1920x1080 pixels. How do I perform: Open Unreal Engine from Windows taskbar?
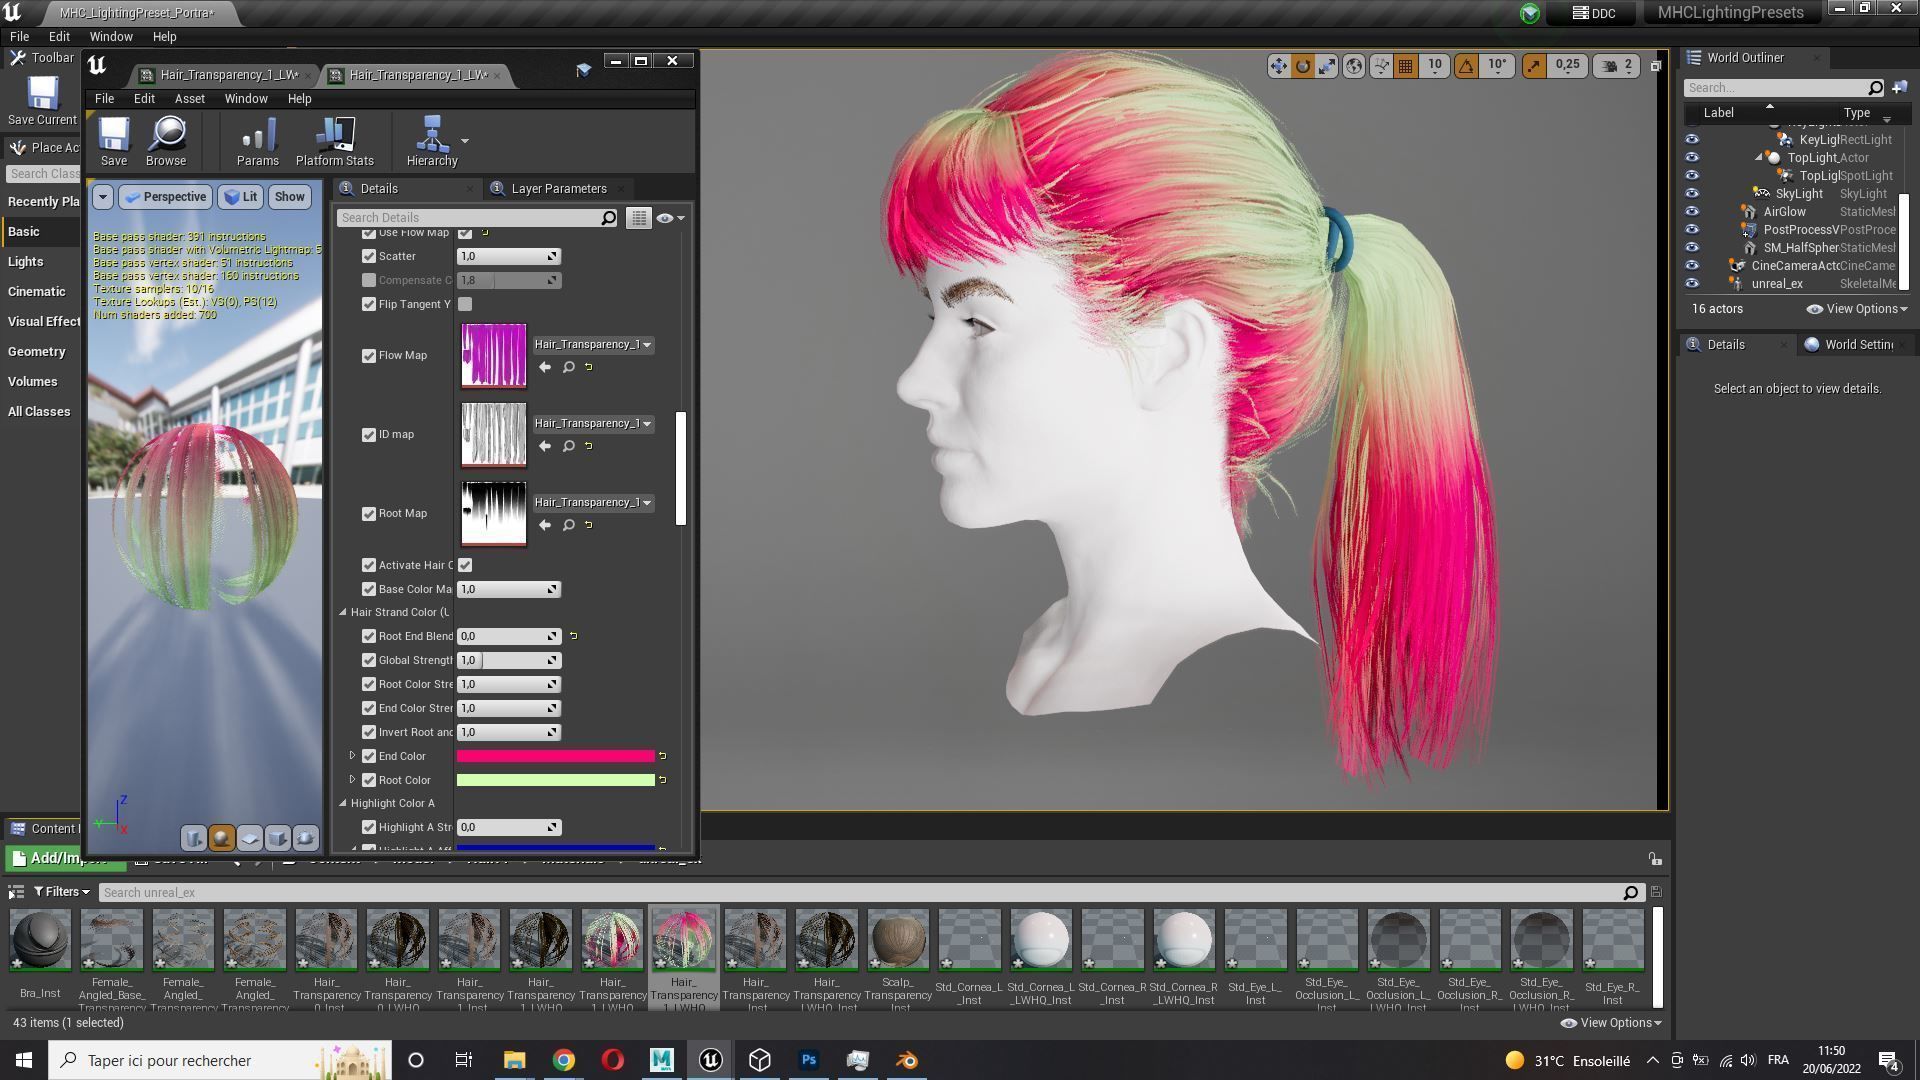[710, 1060]
